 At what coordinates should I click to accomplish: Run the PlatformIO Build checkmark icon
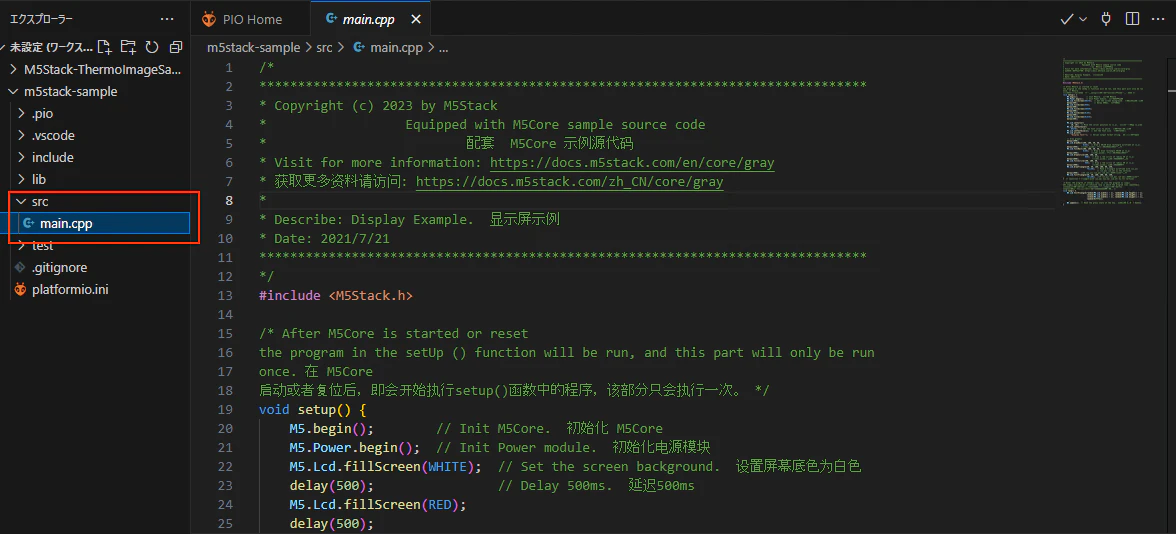[x=1066, y=20]
